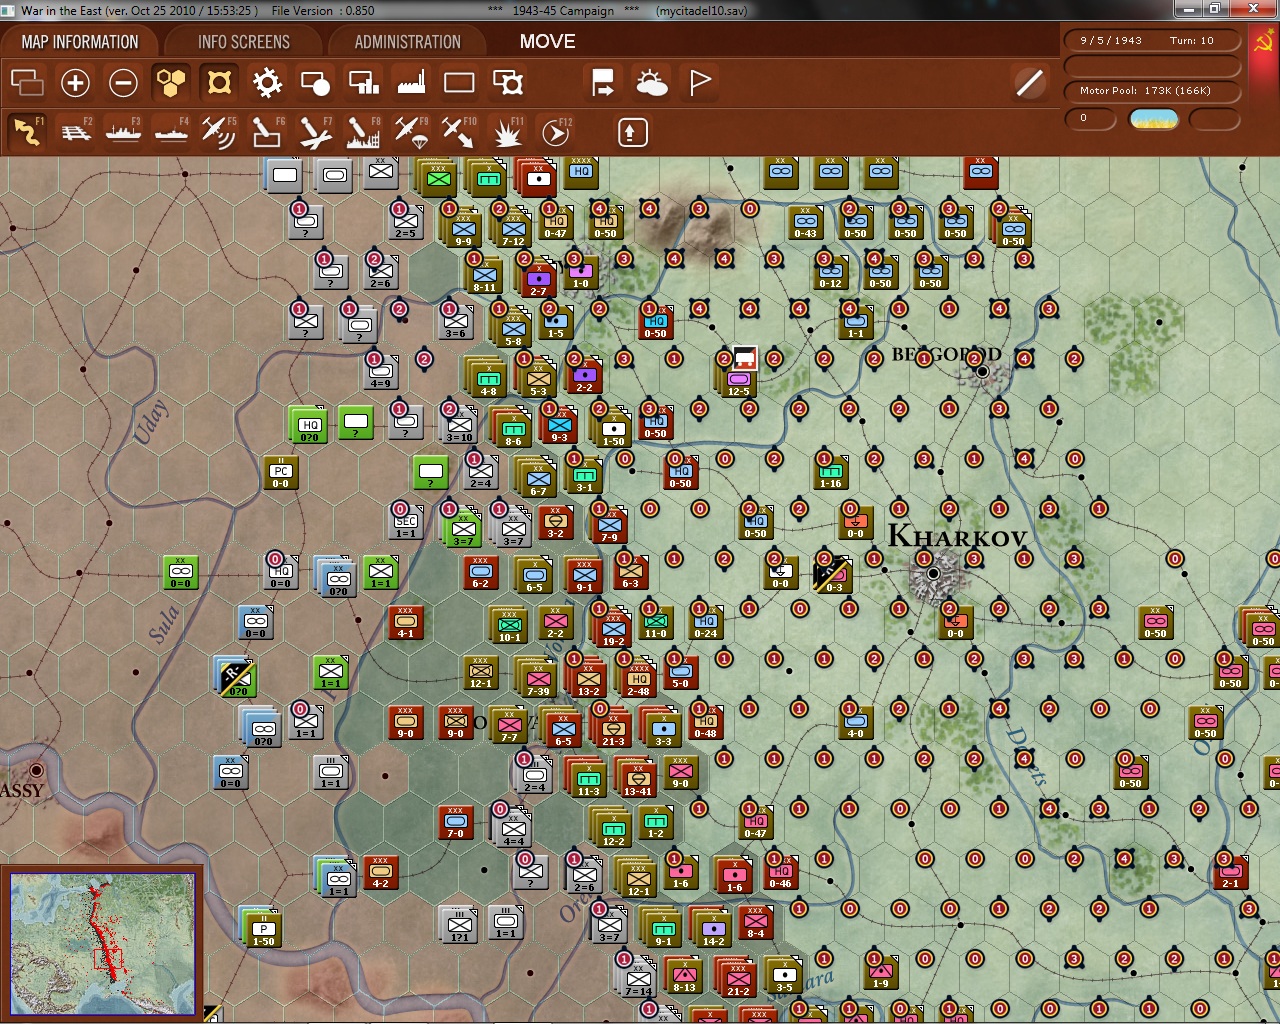Click the Soviet flag side indicator
Screen dimensions: 1280x1024
(x=1263, y=42)
